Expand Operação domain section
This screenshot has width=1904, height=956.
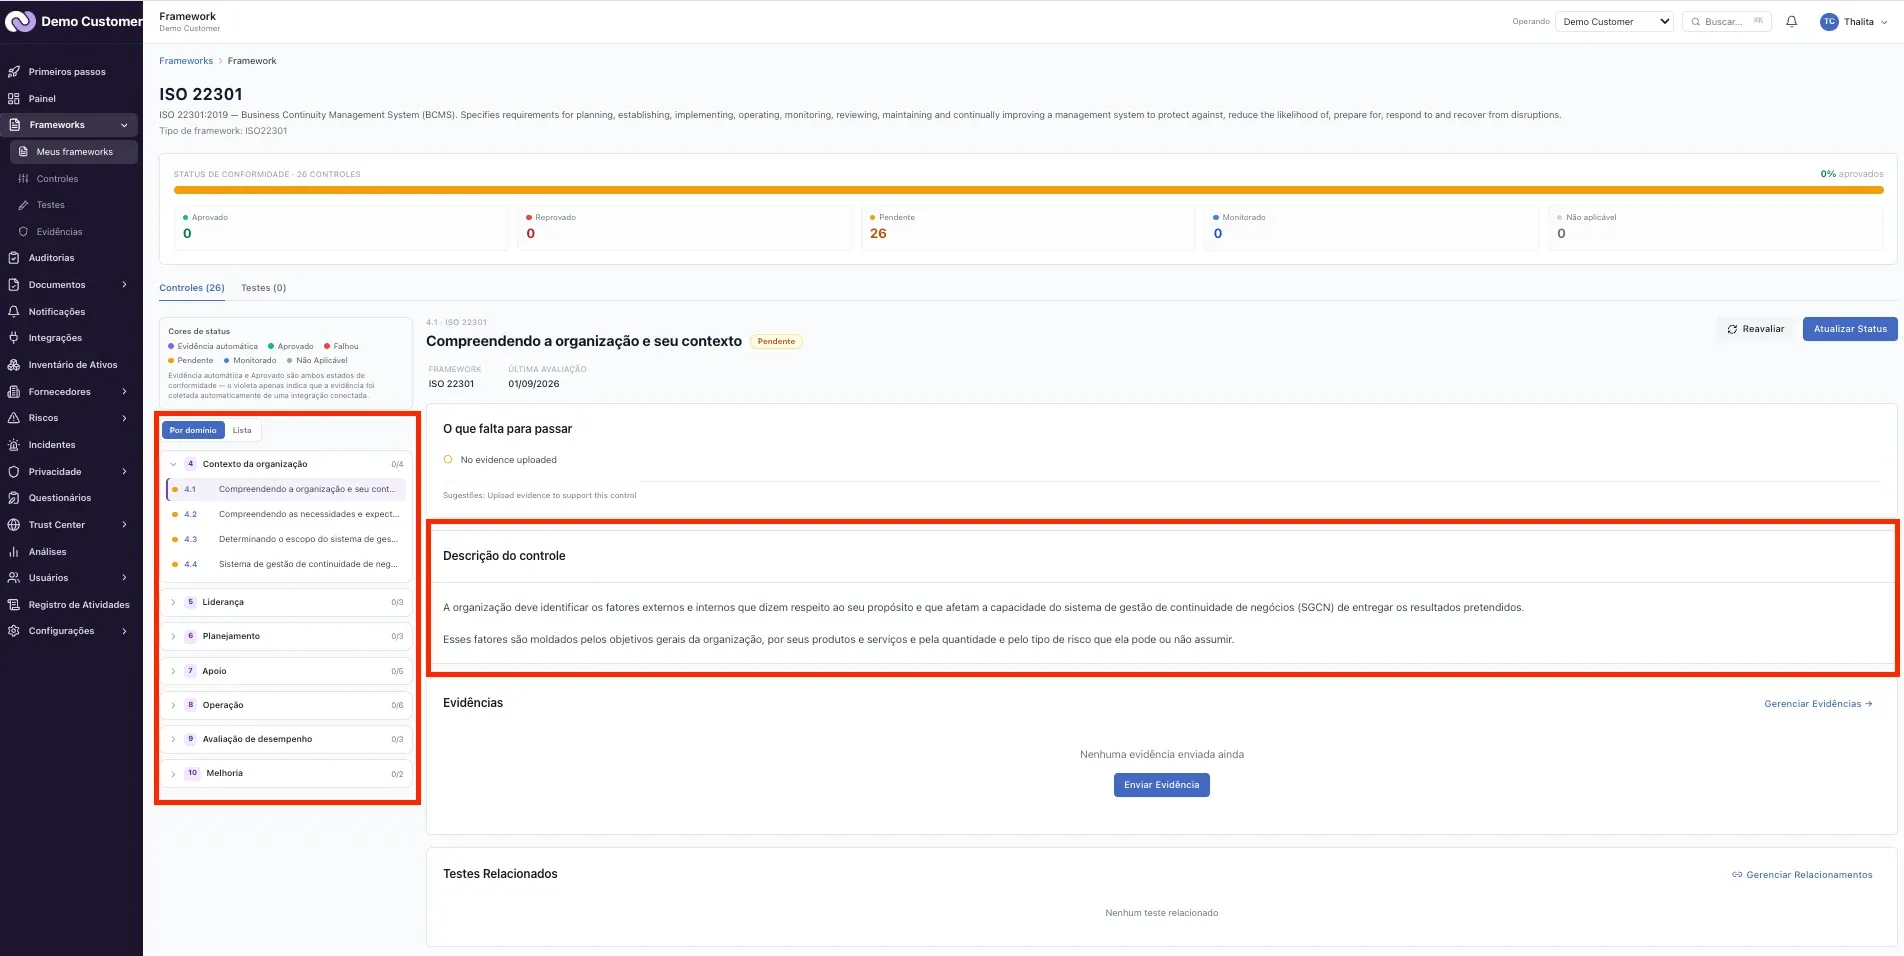point(286,705)
